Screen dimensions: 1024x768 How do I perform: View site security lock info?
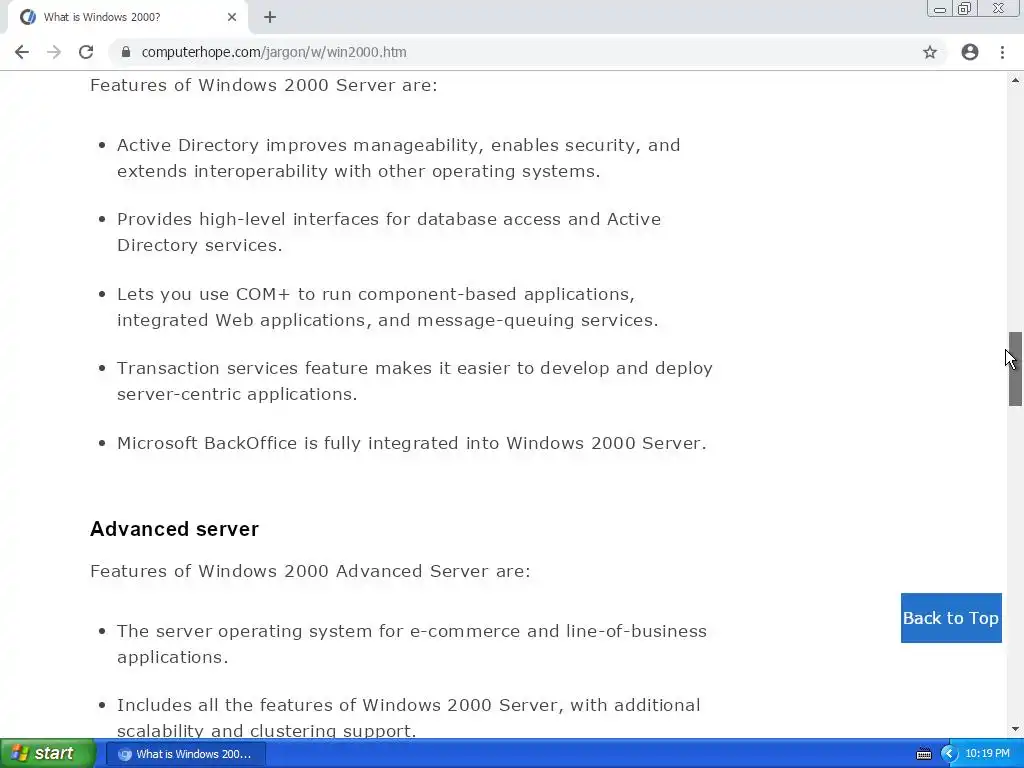pyautogui.click(x=126, y=52)
